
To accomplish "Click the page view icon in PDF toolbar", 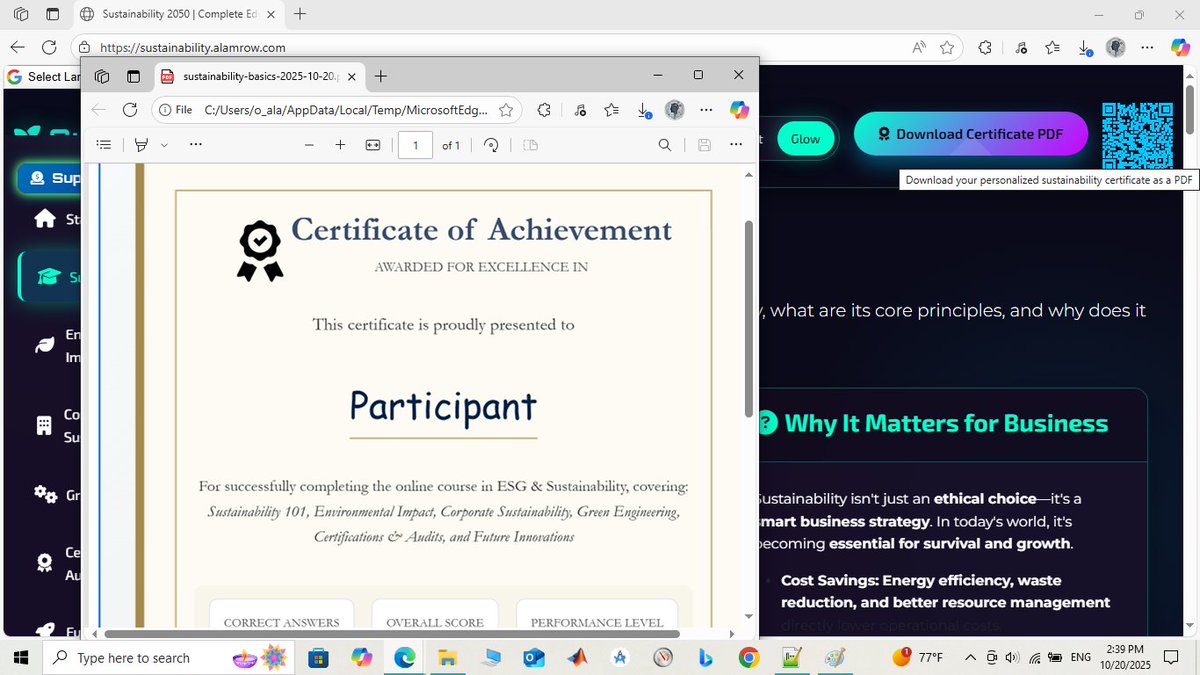I will click(531, 145).
